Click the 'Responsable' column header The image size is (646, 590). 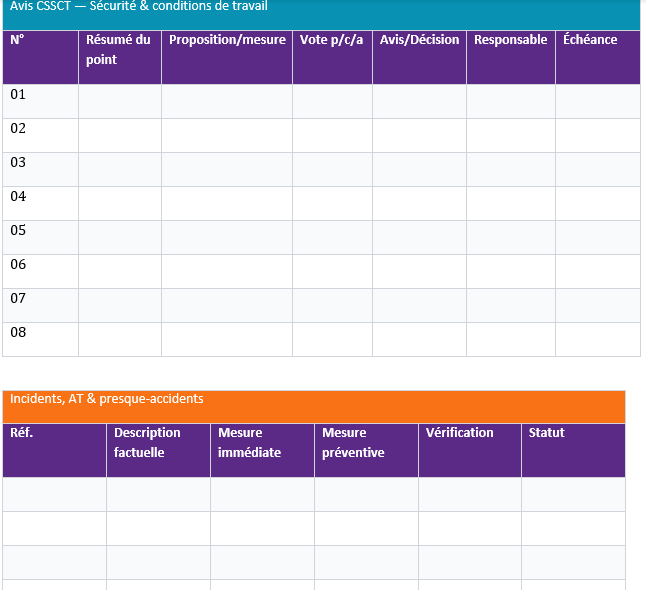pos(510,56)
